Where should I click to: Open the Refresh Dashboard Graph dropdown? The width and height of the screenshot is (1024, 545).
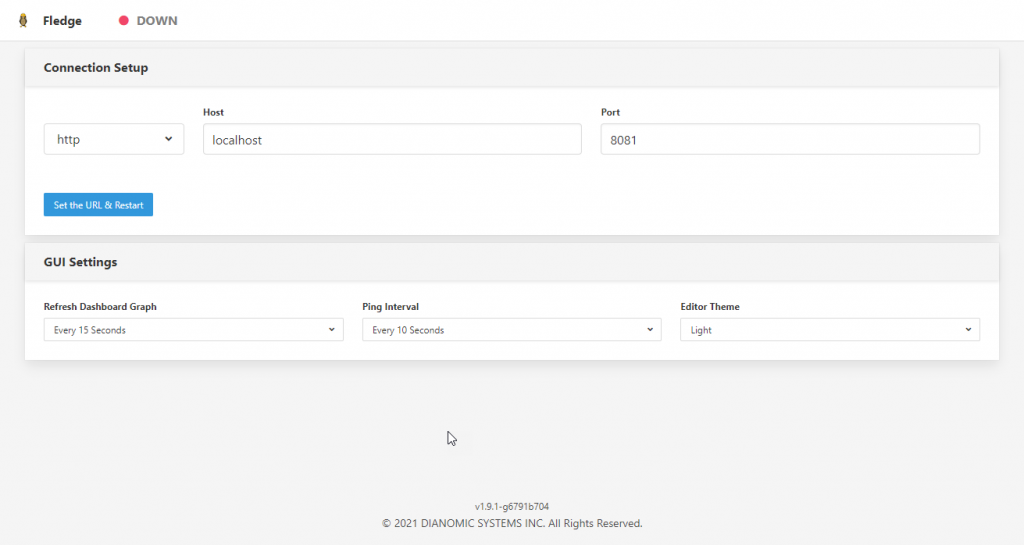coord(193,330)
